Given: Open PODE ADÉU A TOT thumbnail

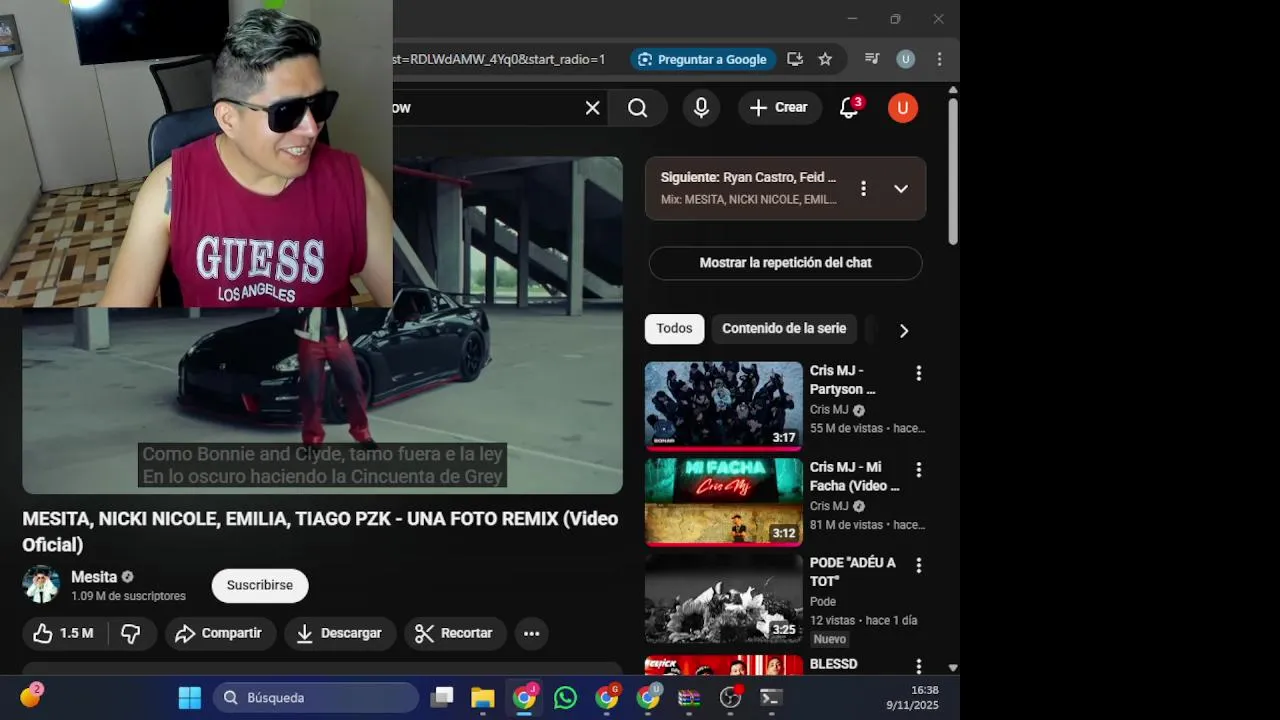Looking at the screenshot, I should [x=724, y=598].
